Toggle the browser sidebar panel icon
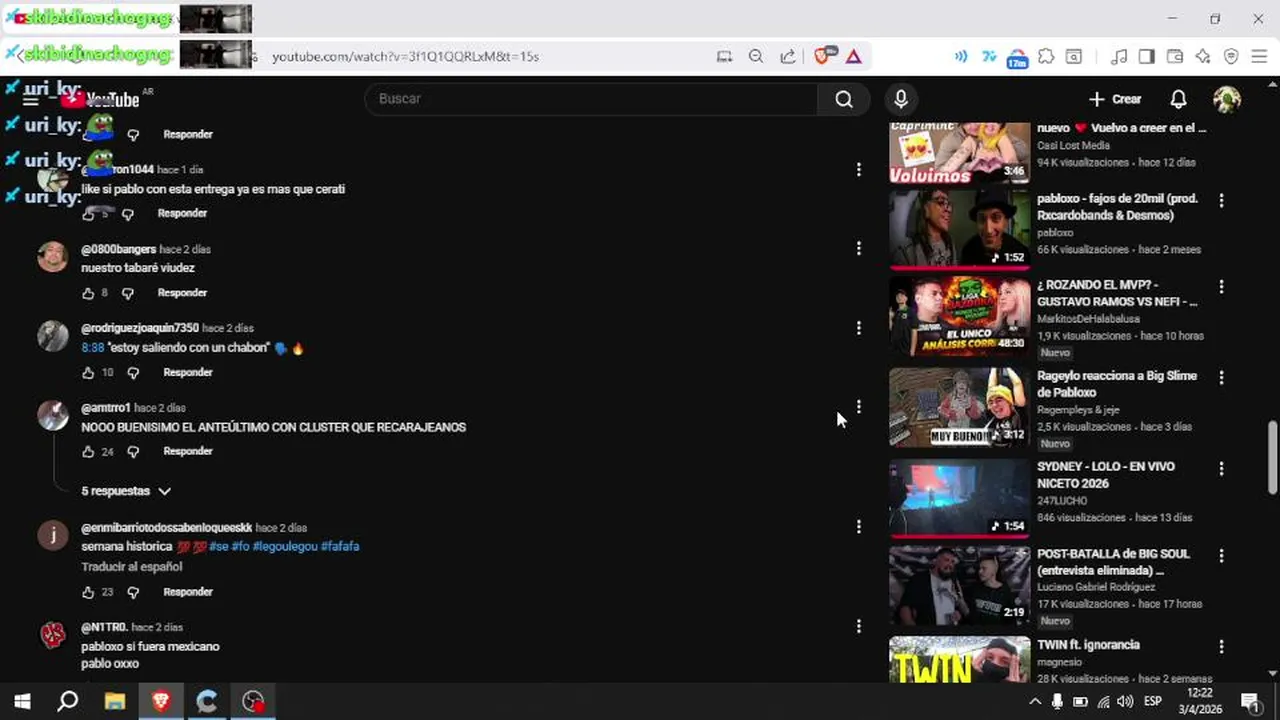 point(1147,56)
